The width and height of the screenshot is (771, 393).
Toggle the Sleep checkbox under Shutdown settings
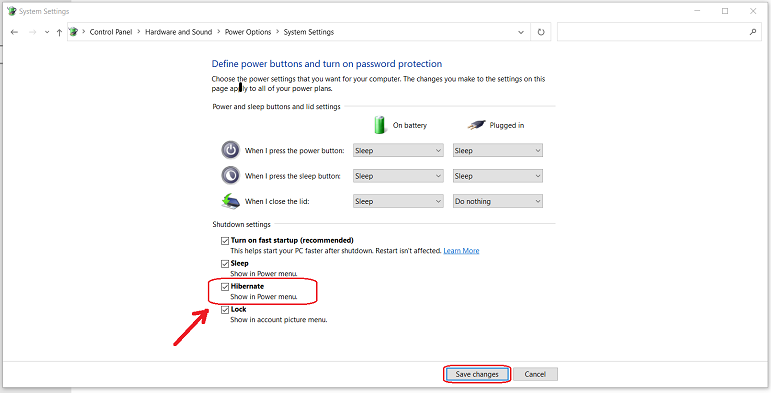[225, 264]
